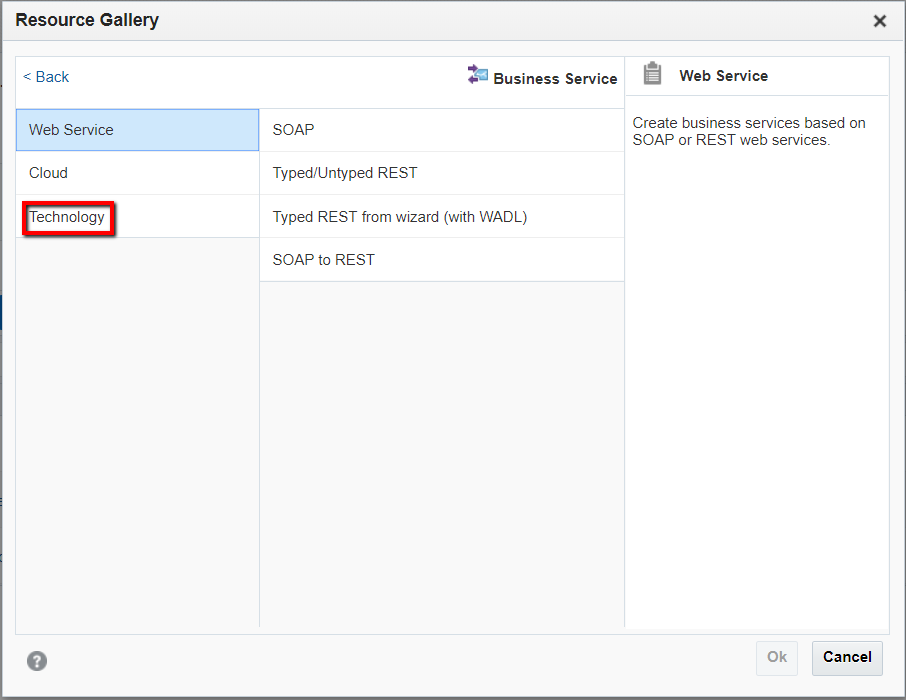Image resolution: width=906 pixels, height=700 pixels.
Task: Click empty area below SOAP to REST
Action: click(441, 450)
